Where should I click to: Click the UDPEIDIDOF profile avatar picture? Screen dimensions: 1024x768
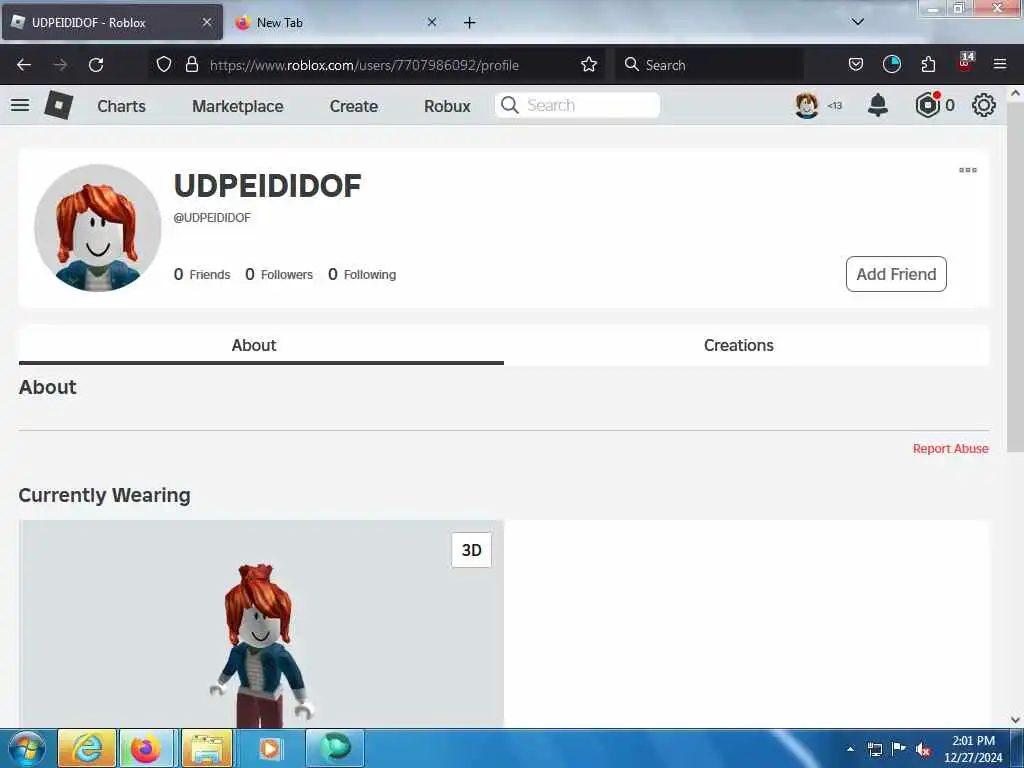[97, 228]
